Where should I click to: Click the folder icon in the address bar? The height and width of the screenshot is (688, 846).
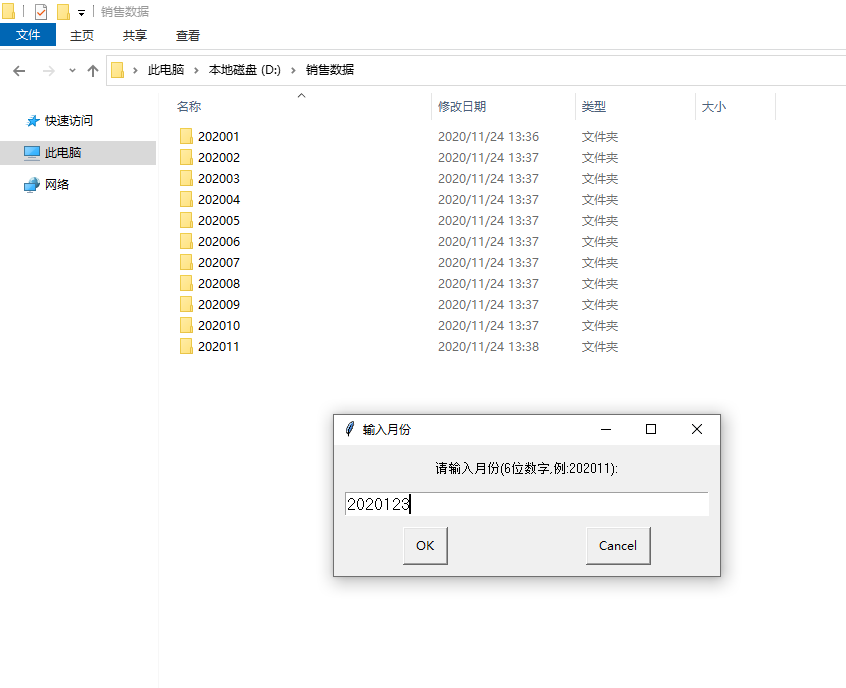tap(120, 69)
